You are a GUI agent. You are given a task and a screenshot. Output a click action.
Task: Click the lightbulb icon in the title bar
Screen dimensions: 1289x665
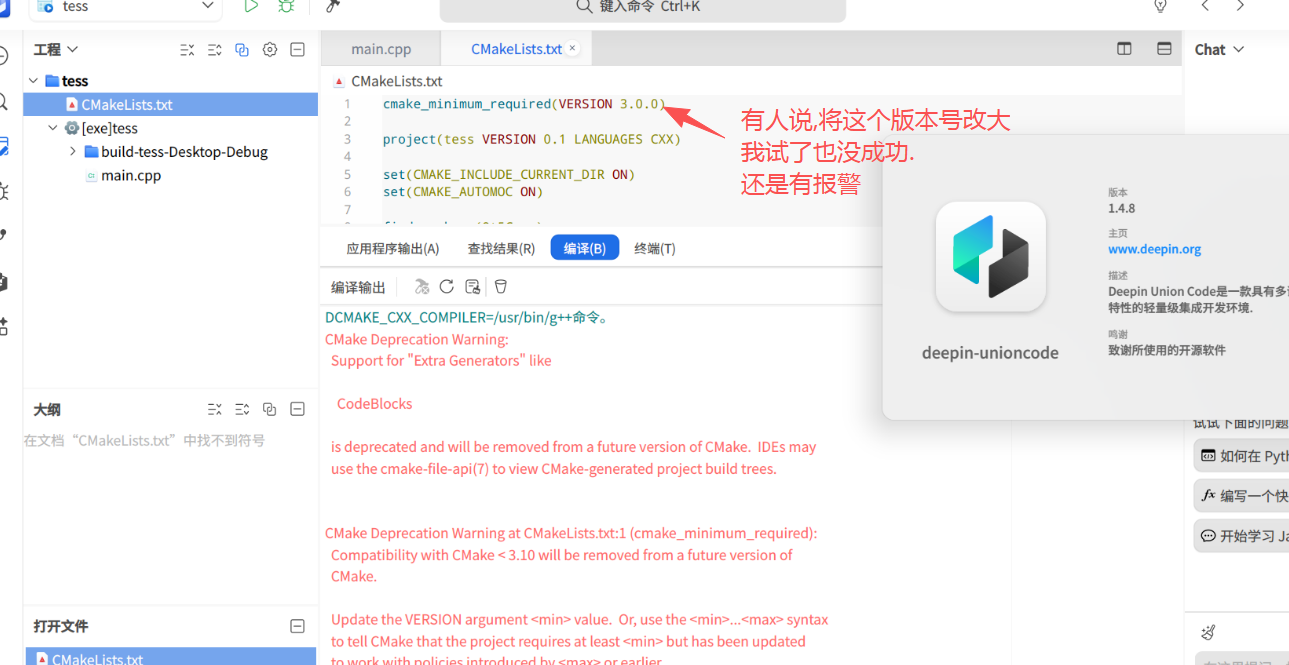[x=1160, y=6]
